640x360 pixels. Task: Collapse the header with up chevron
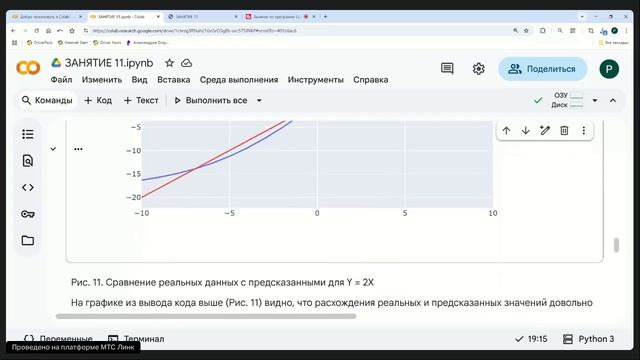613,100
